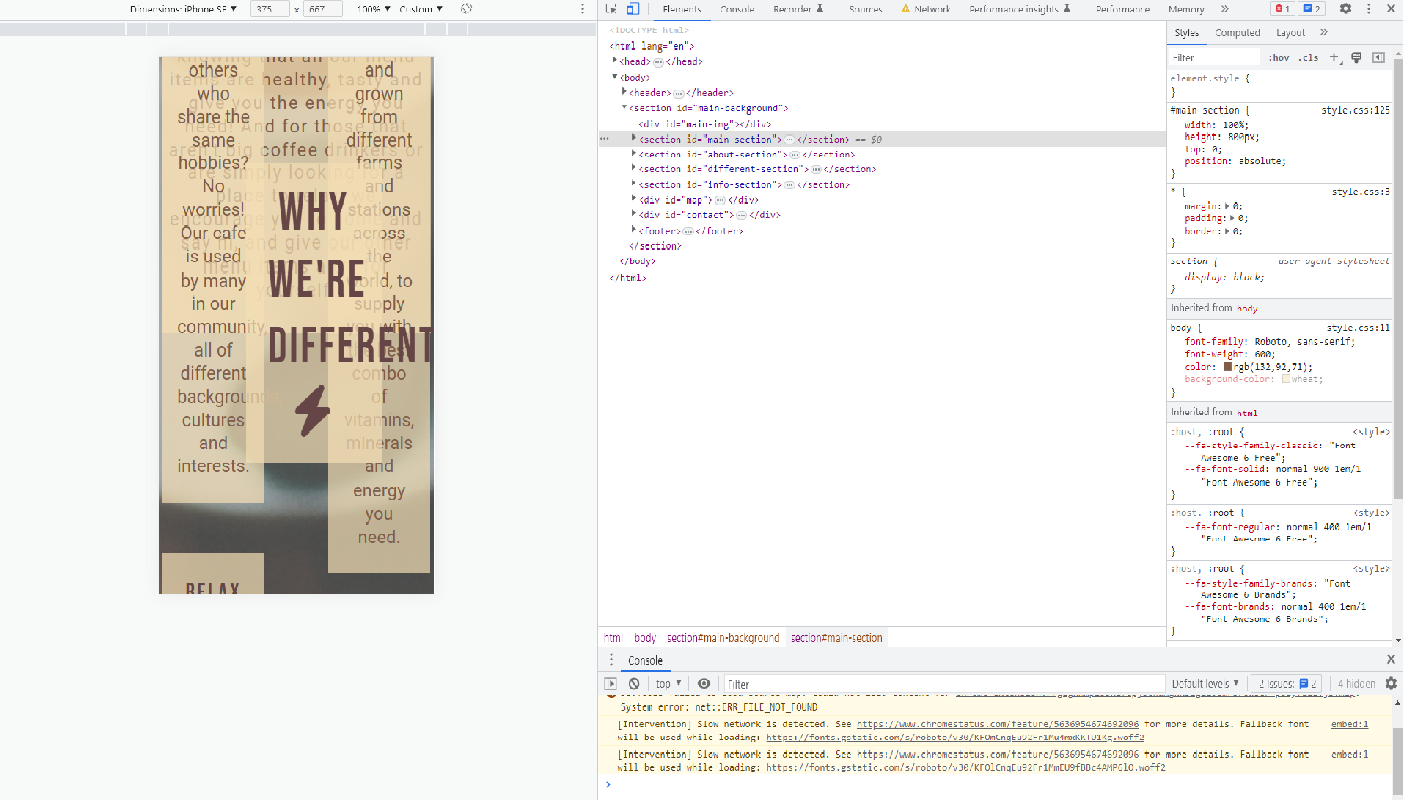Toggle the :hov pseudo-class state panel
Screen dimensions: 1420x800
tap(1279, 57)
